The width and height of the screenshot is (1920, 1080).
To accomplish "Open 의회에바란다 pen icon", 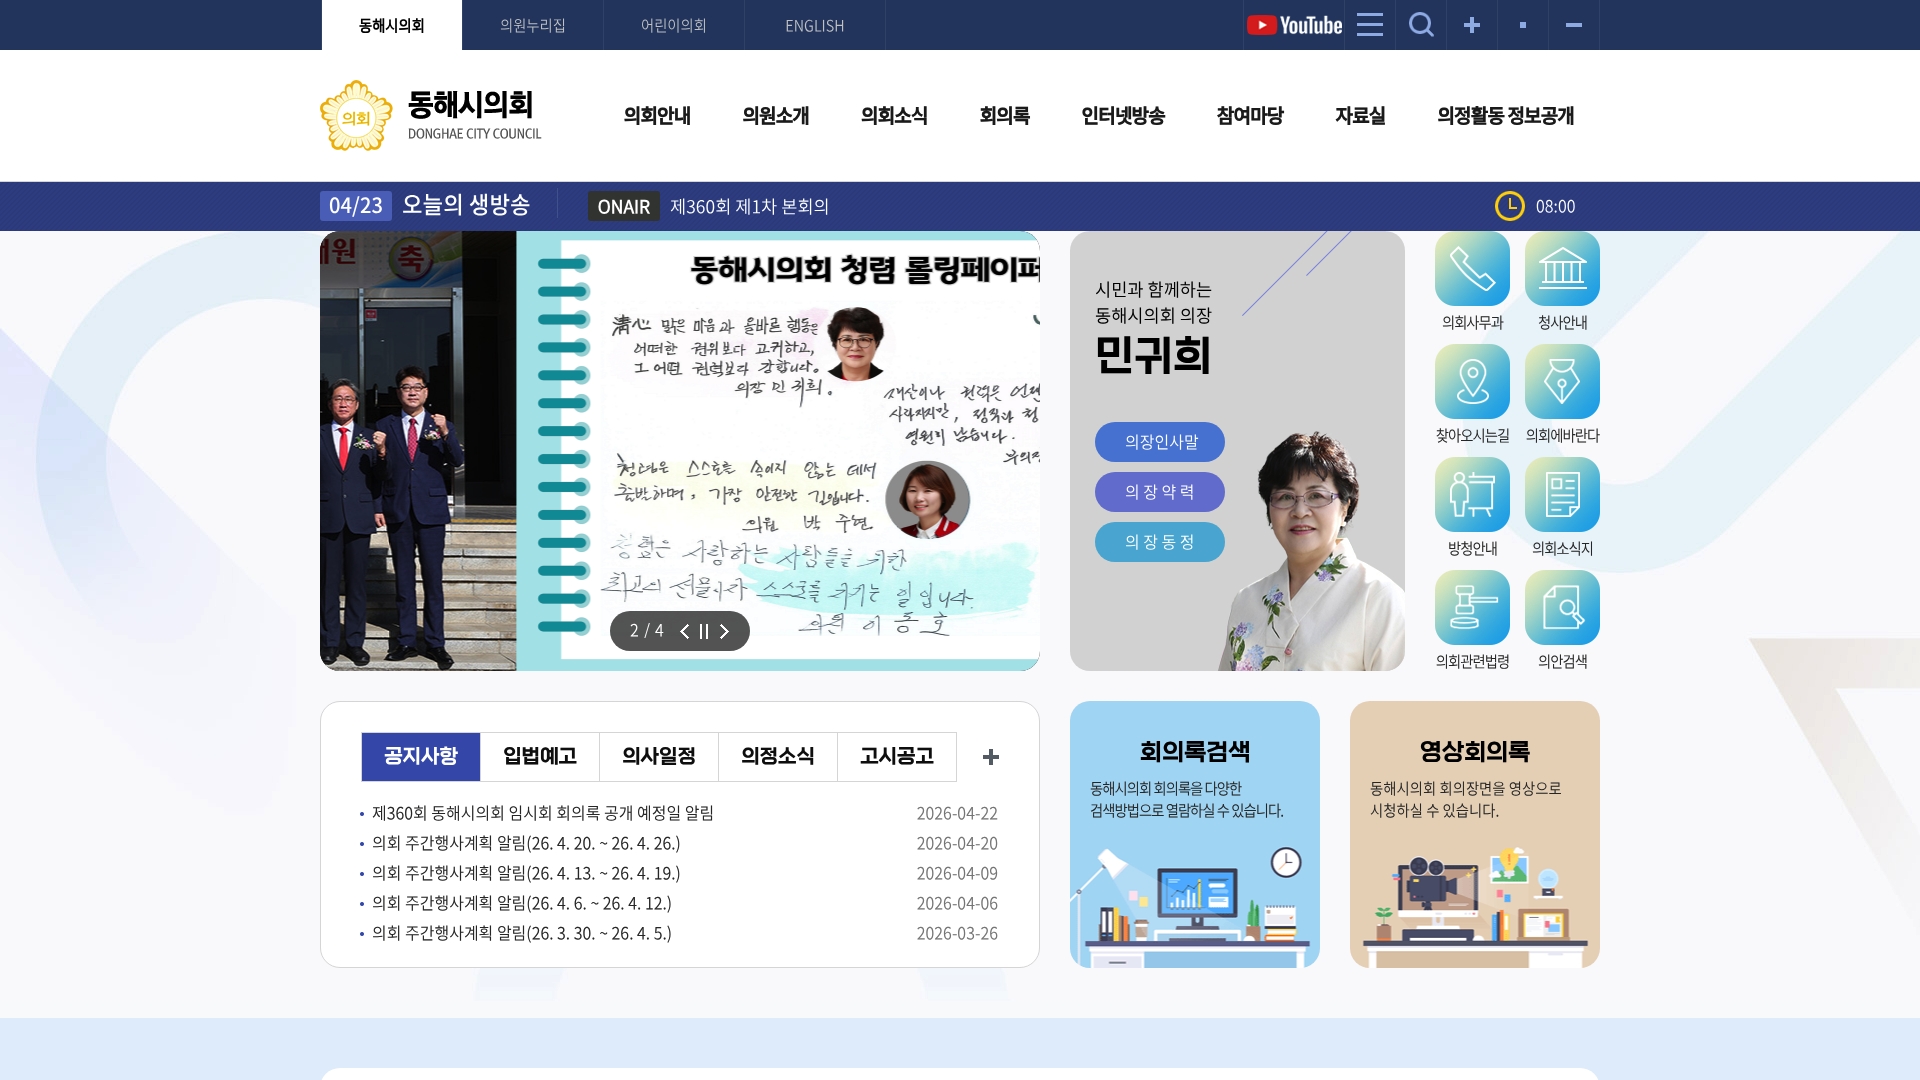I will click(1562, 382).
